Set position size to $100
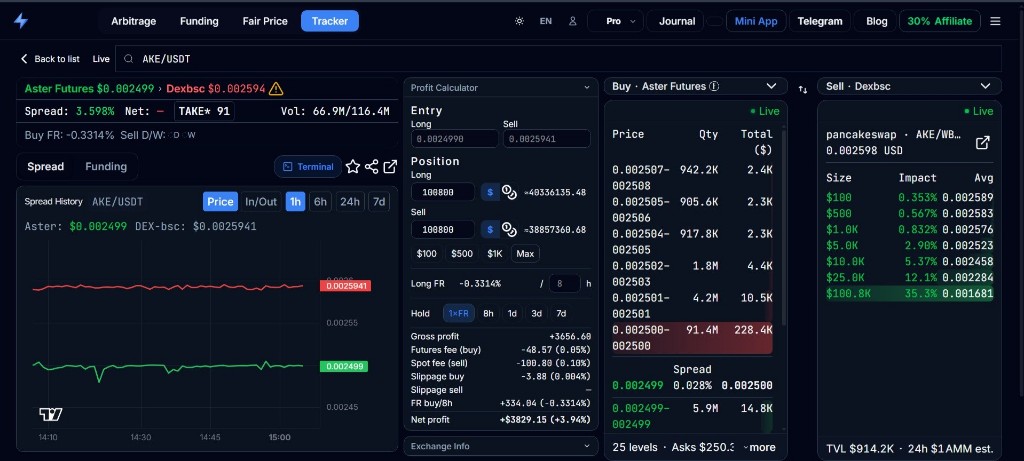The height and width of the screenshot is (461, 1024). (426, 253)
